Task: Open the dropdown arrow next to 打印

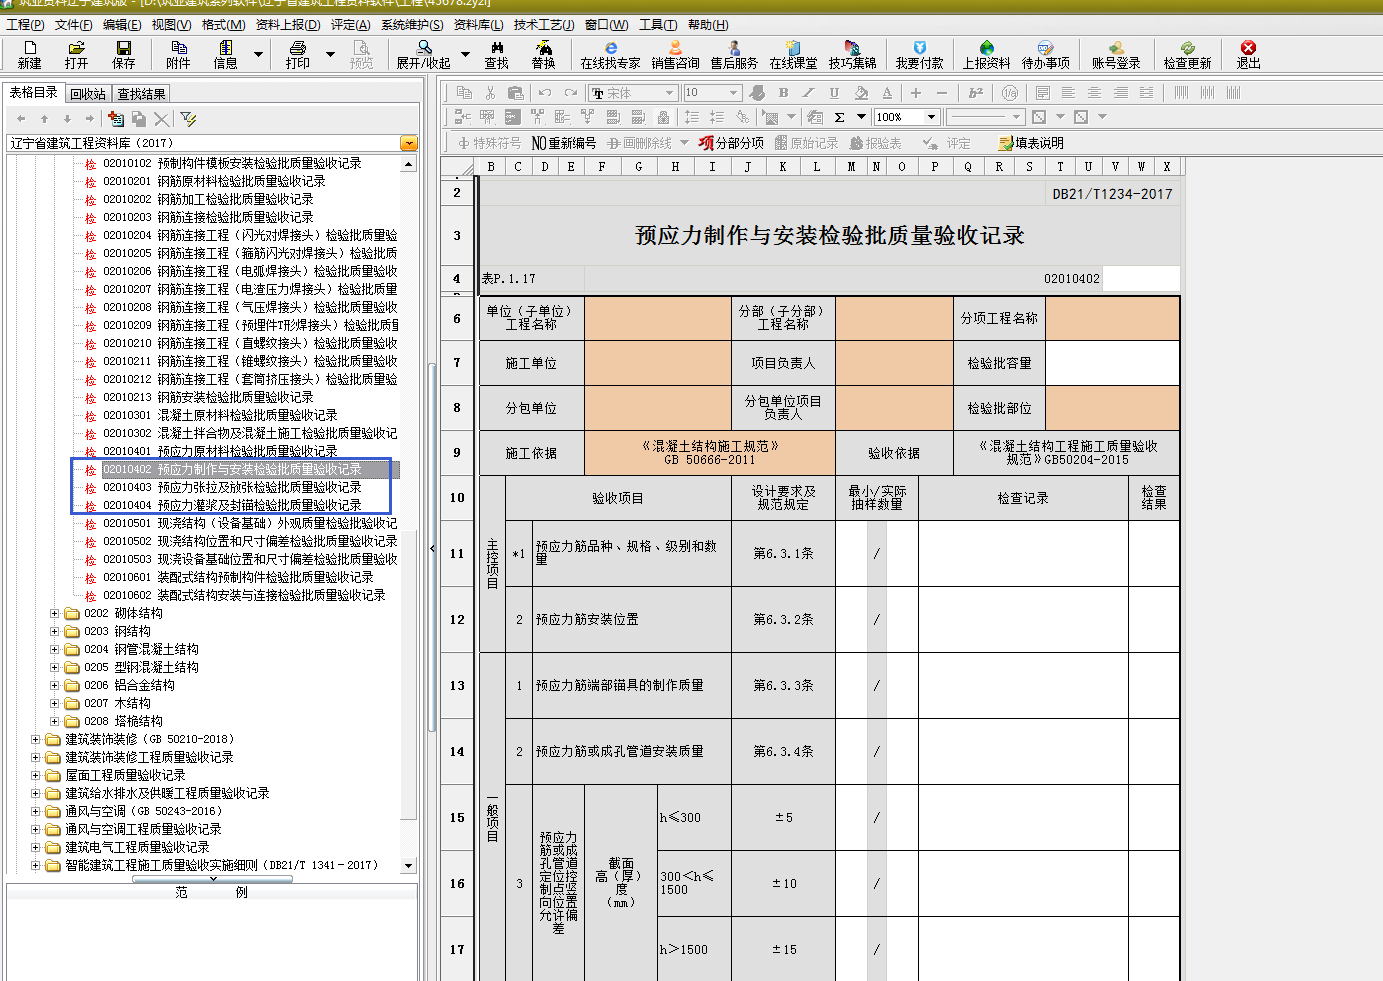Action: 330,54
